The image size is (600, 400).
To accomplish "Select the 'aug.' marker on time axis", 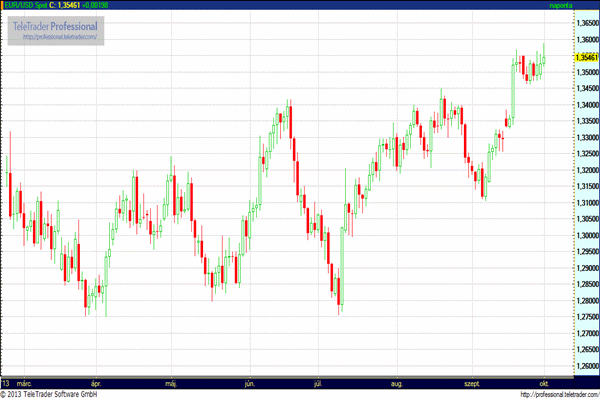I will [397, 383].
